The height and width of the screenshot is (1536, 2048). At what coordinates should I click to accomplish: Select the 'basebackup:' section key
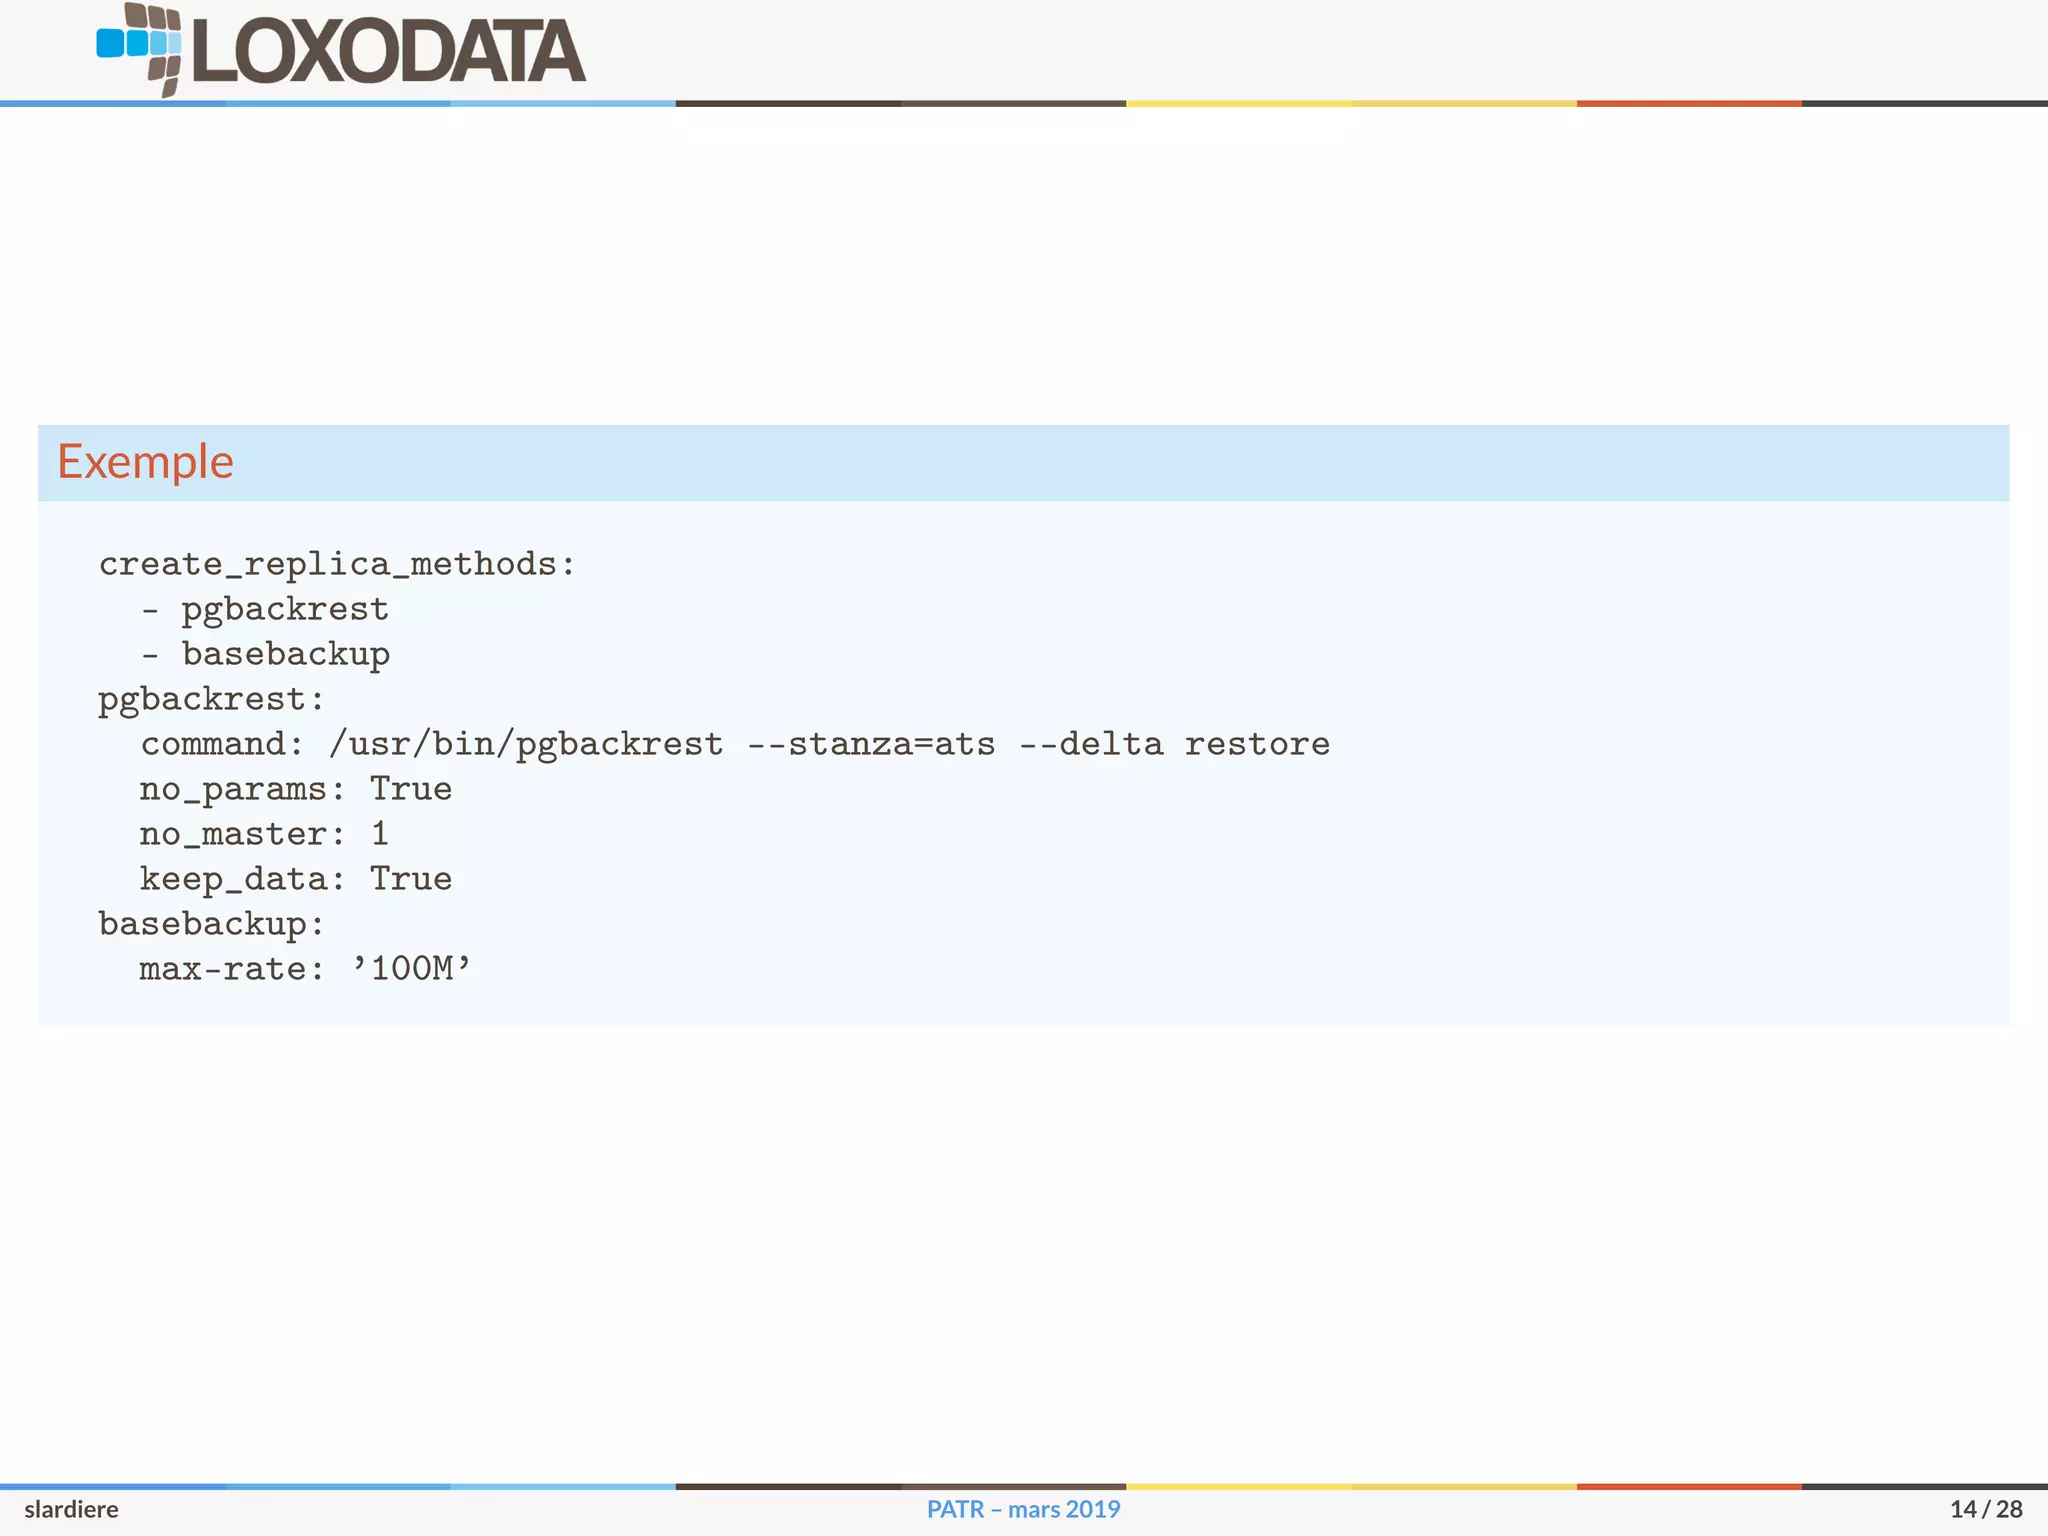pos(212,924)
